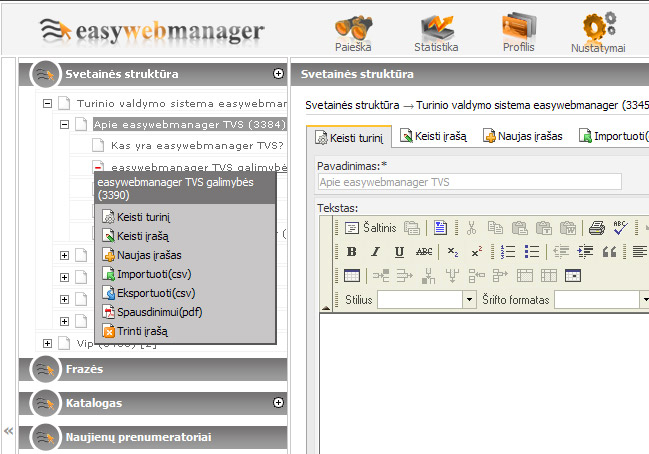Collapse the editor toolbar arrow
Screen dimensions: 649x454
tap(326, 308)
